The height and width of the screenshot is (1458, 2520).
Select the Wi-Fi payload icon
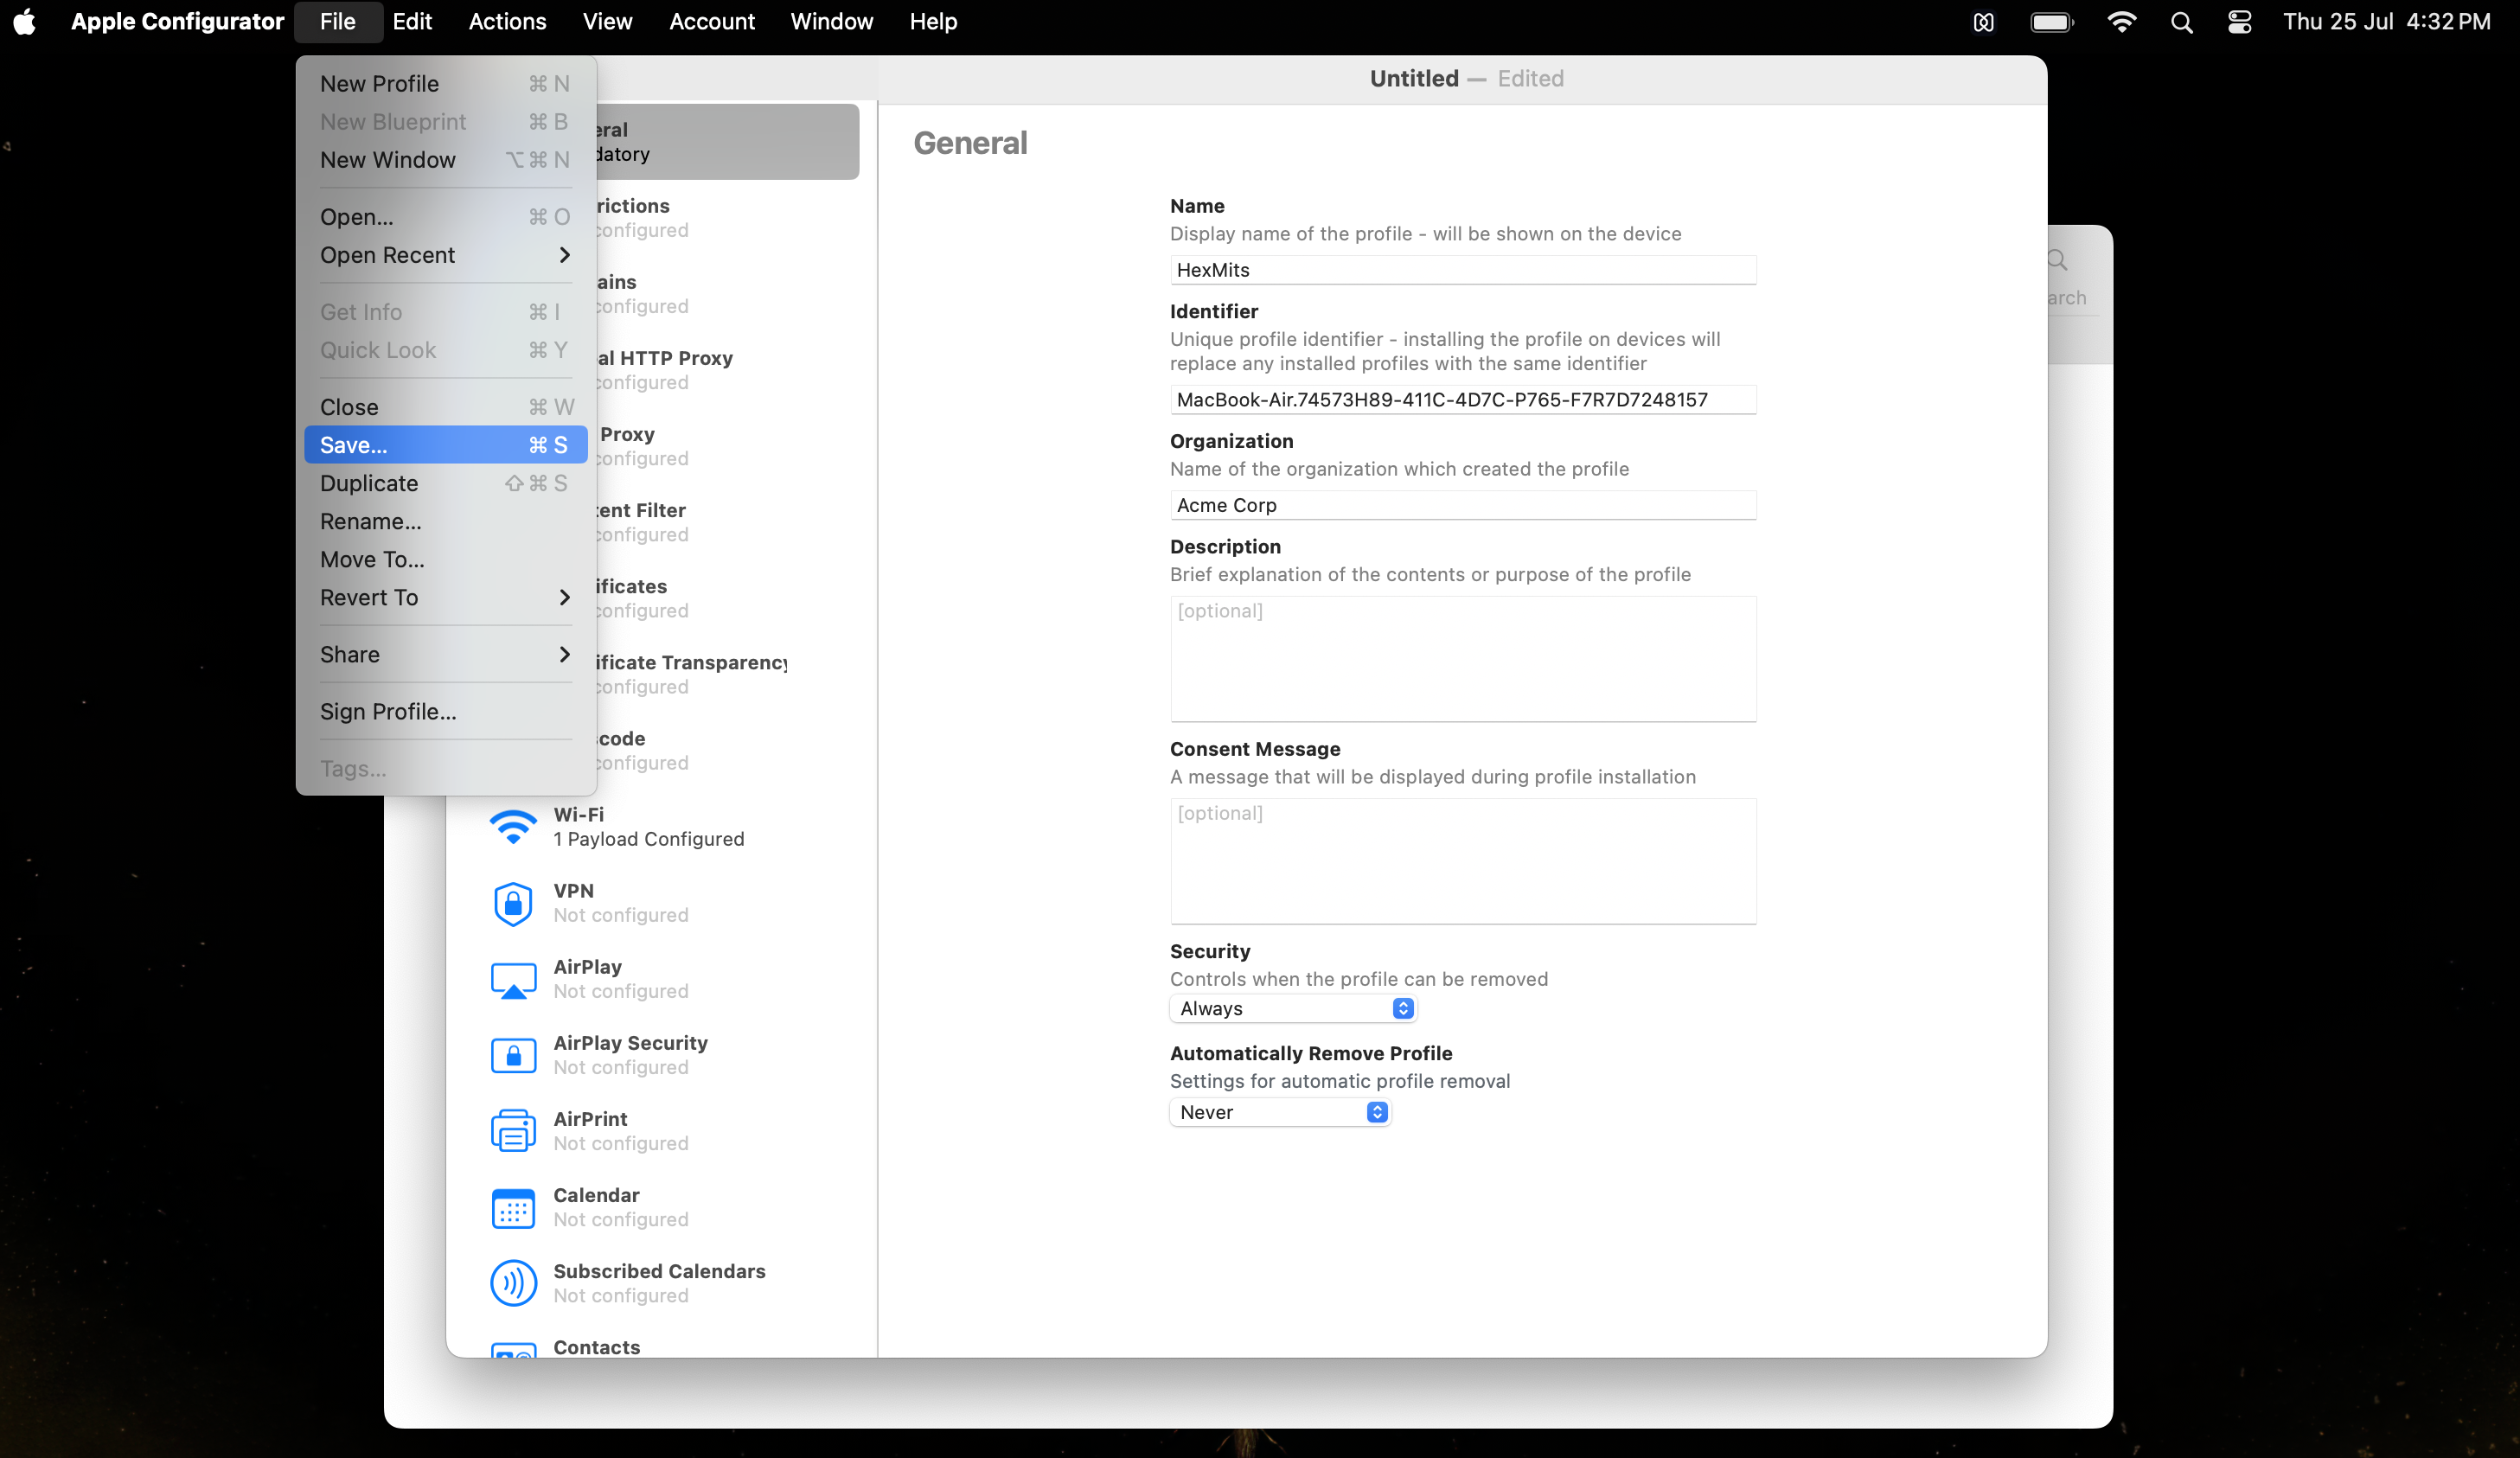click(513, 827)
